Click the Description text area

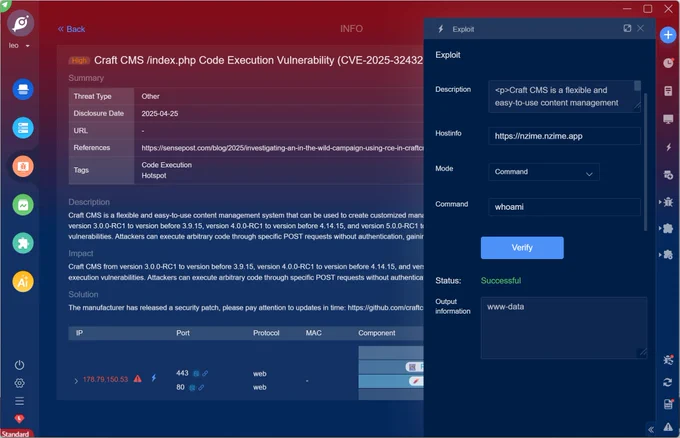click(x=564, y=96)
